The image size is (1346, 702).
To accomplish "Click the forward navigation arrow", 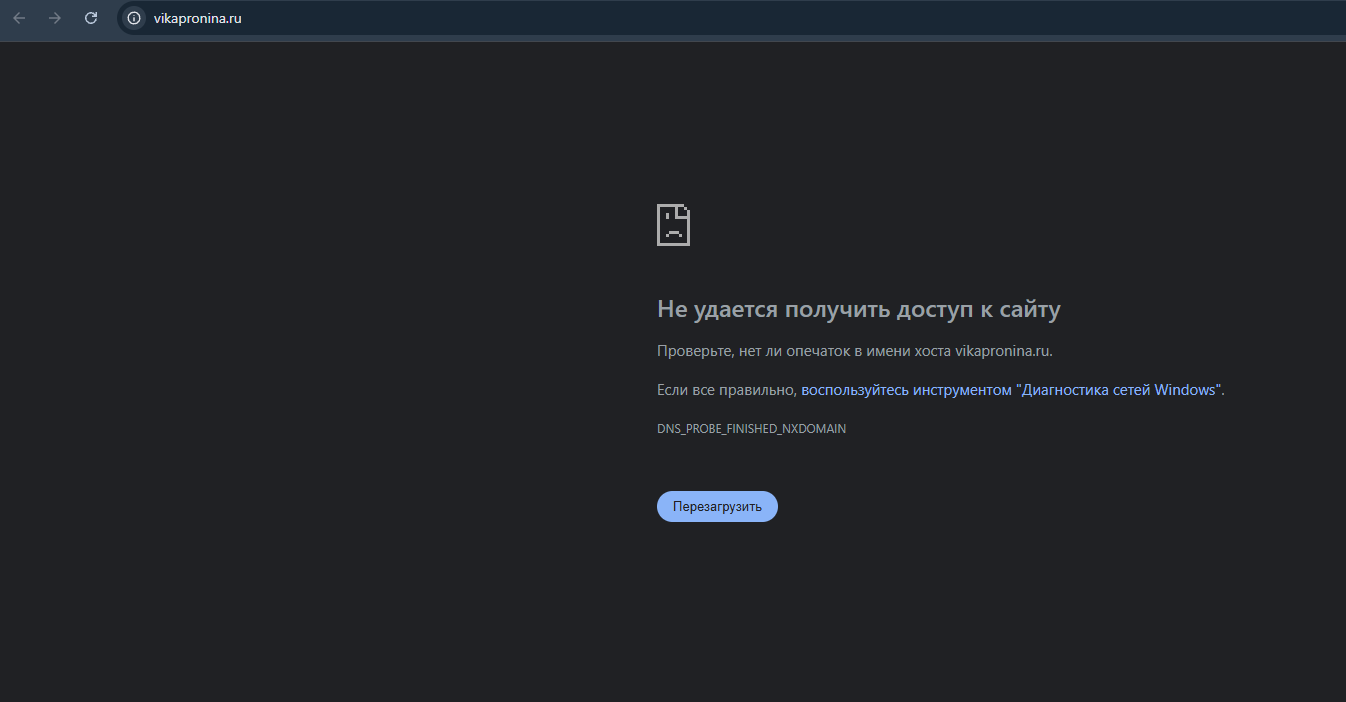I will point(55,18).
